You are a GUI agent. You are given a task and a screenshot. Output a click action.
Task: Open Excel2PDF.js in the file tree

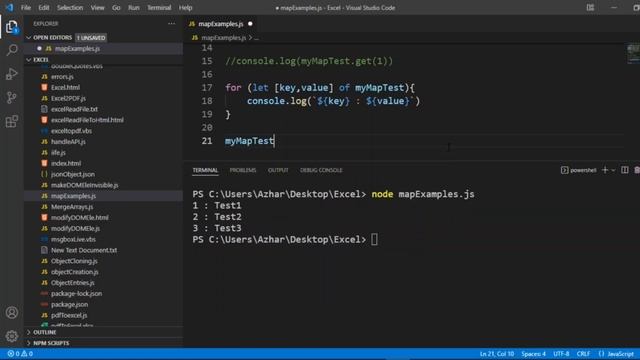(x=68, y=98)
